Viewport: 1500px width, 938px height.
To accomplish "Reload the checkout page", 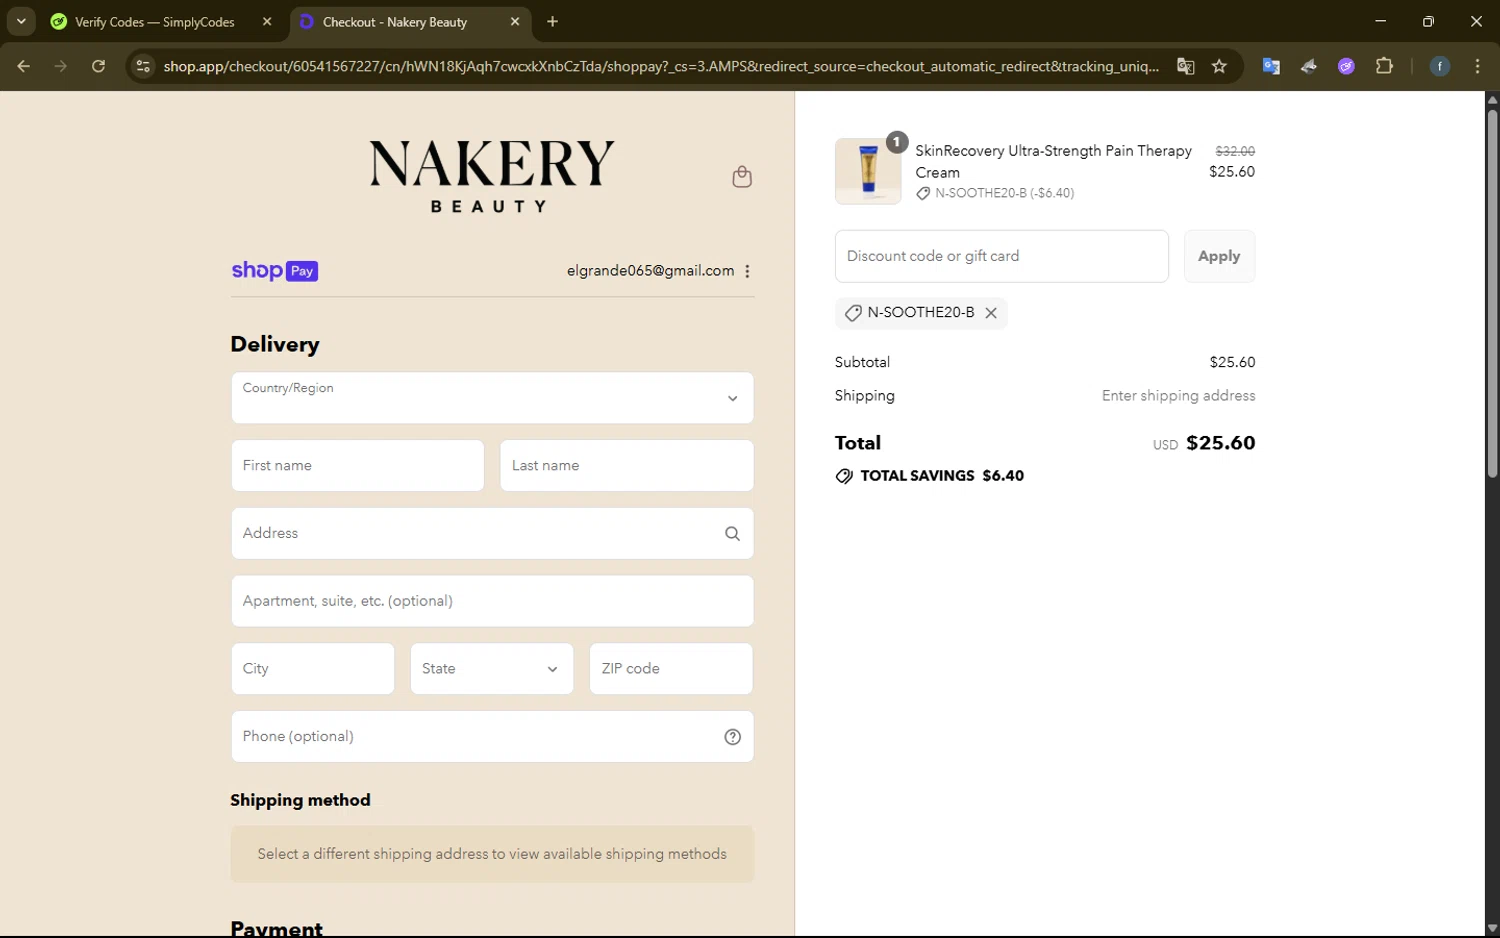I will tap(98, 66).
